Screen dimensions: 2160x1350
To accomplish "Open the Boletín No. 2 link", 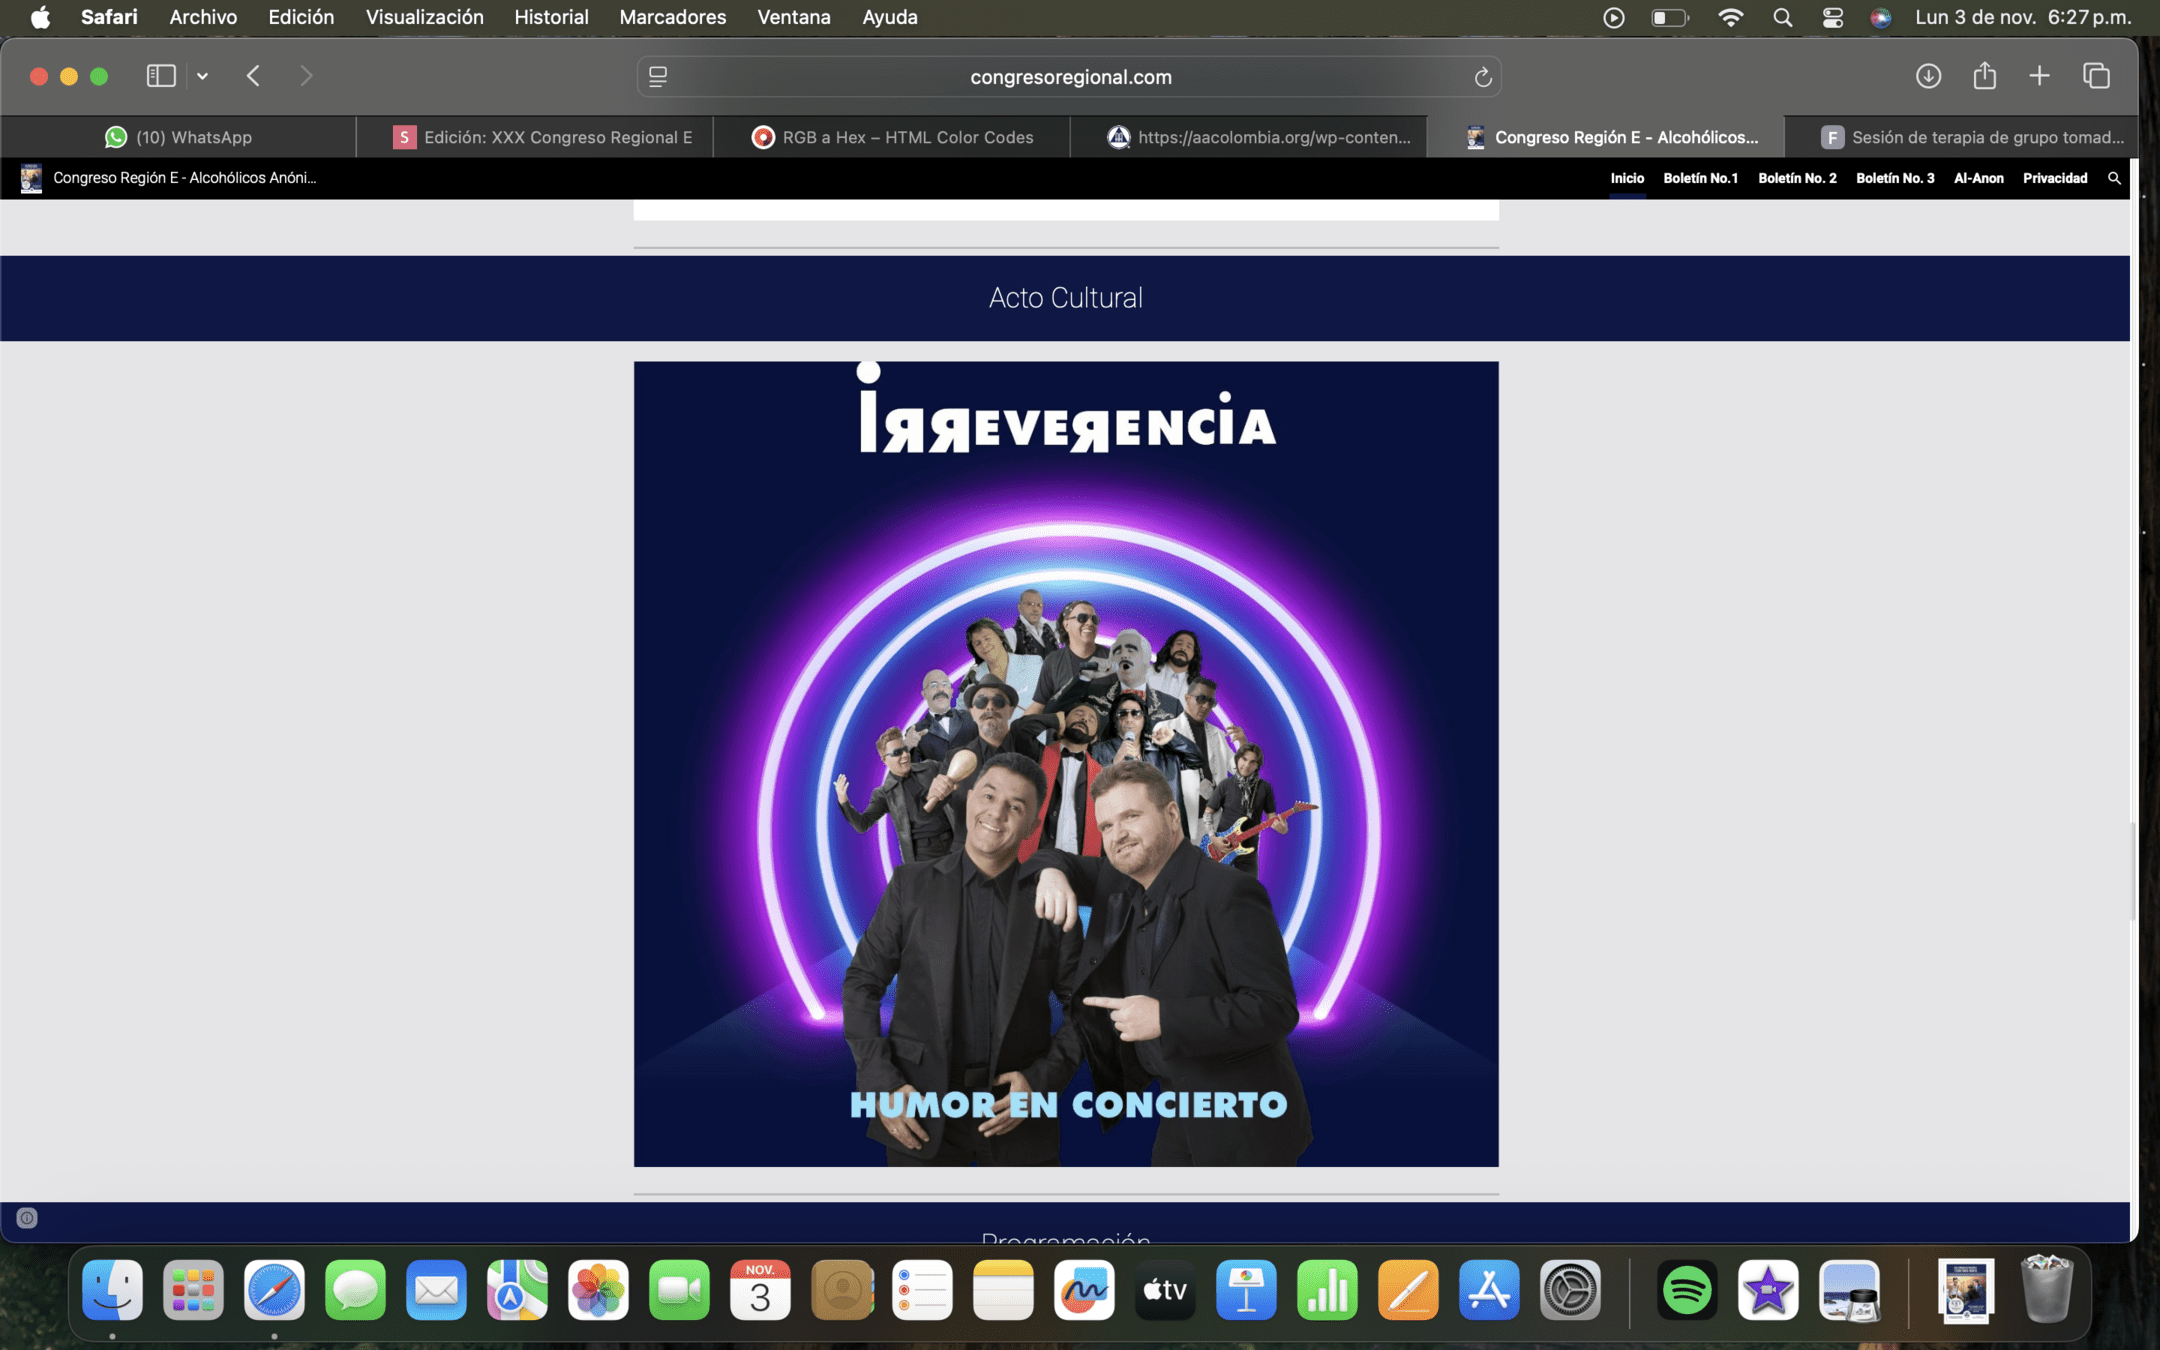I will pos(1797,178).
